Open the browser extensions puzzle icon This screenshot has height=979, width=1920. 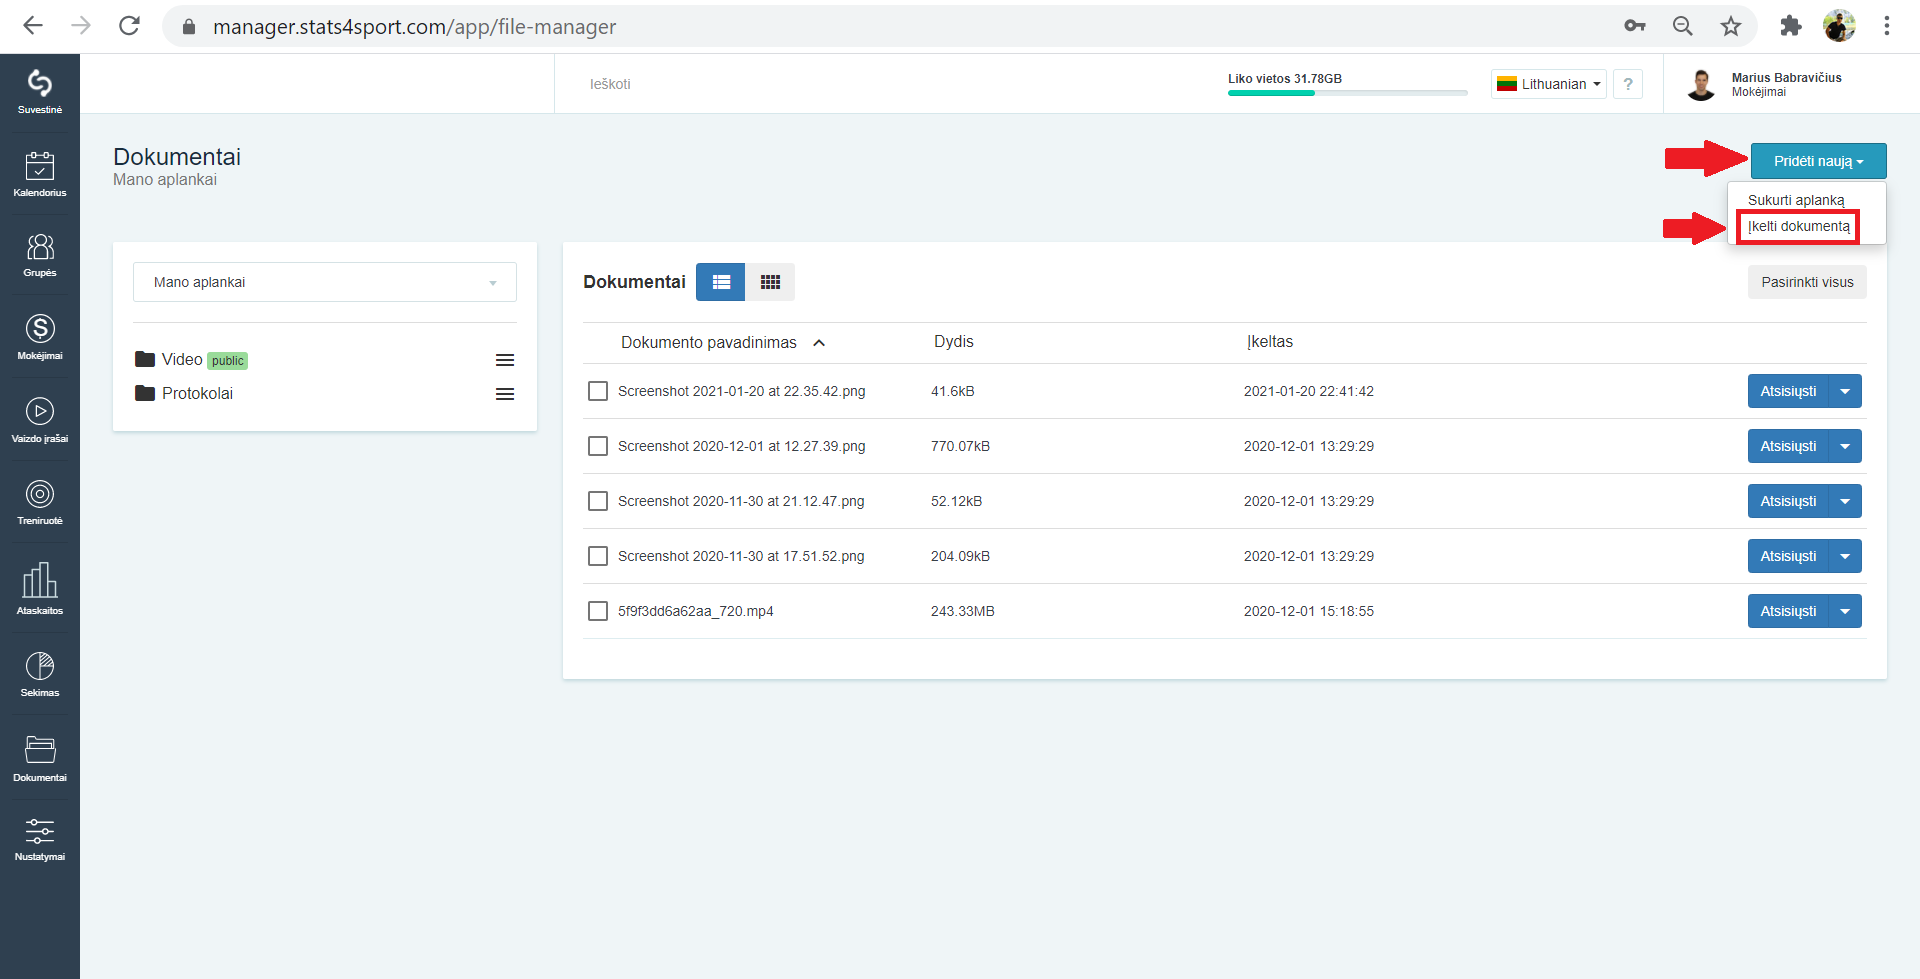pyautogui.click(x=1790, y=26)
